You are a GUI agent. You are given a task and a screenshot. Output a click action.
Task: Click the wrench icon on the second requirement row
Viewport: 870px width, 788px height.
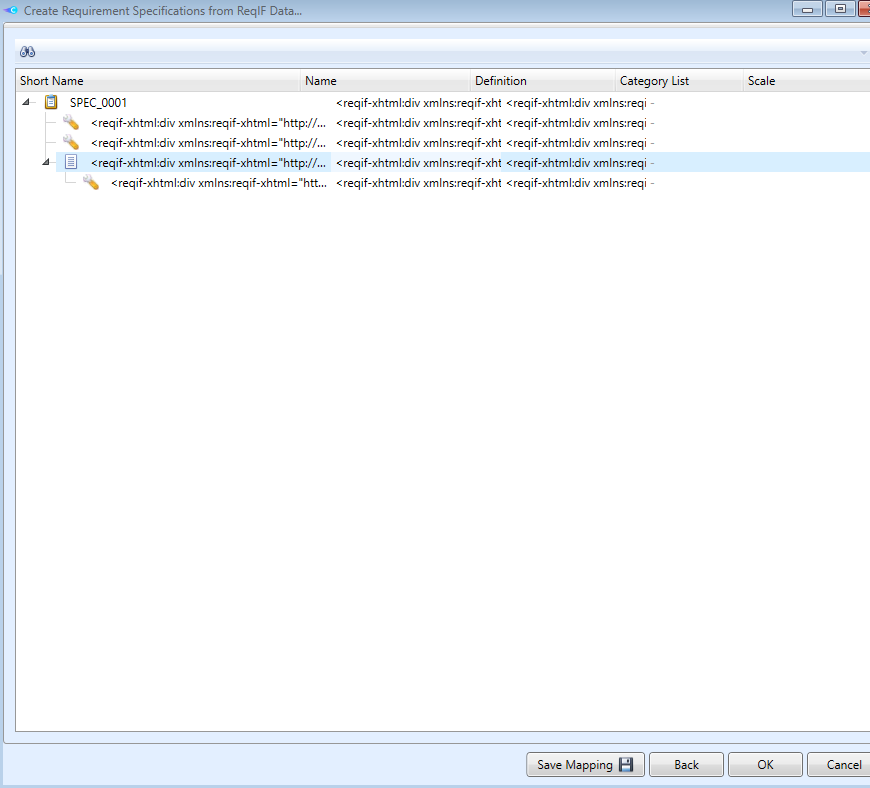[x=71, y=142]
